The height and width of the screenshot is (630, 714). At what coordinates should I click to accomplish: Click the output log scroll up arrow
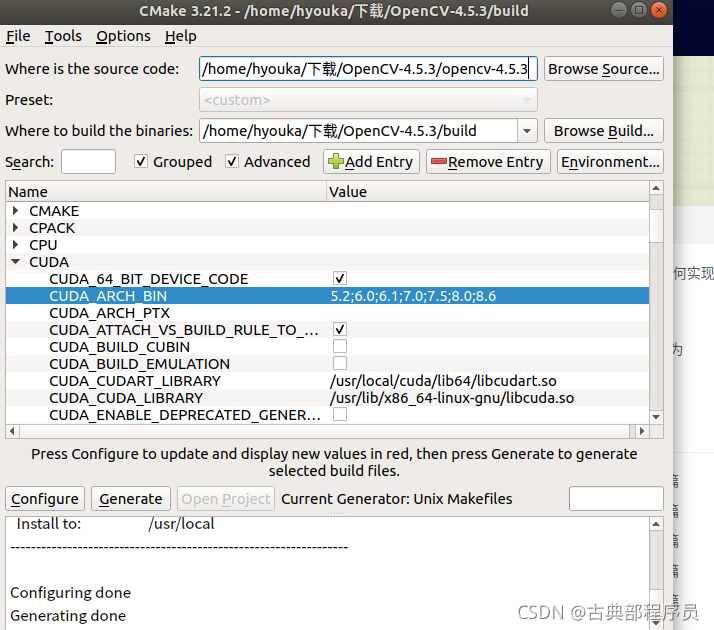point(656,524)
